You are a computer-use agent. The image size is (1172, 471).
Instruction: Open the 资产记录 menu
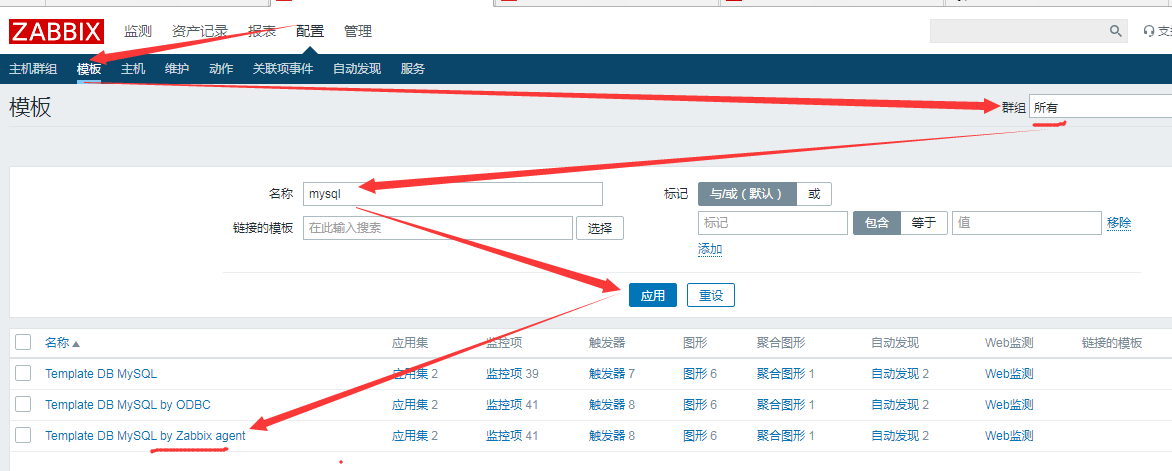(x=200, y=31)
